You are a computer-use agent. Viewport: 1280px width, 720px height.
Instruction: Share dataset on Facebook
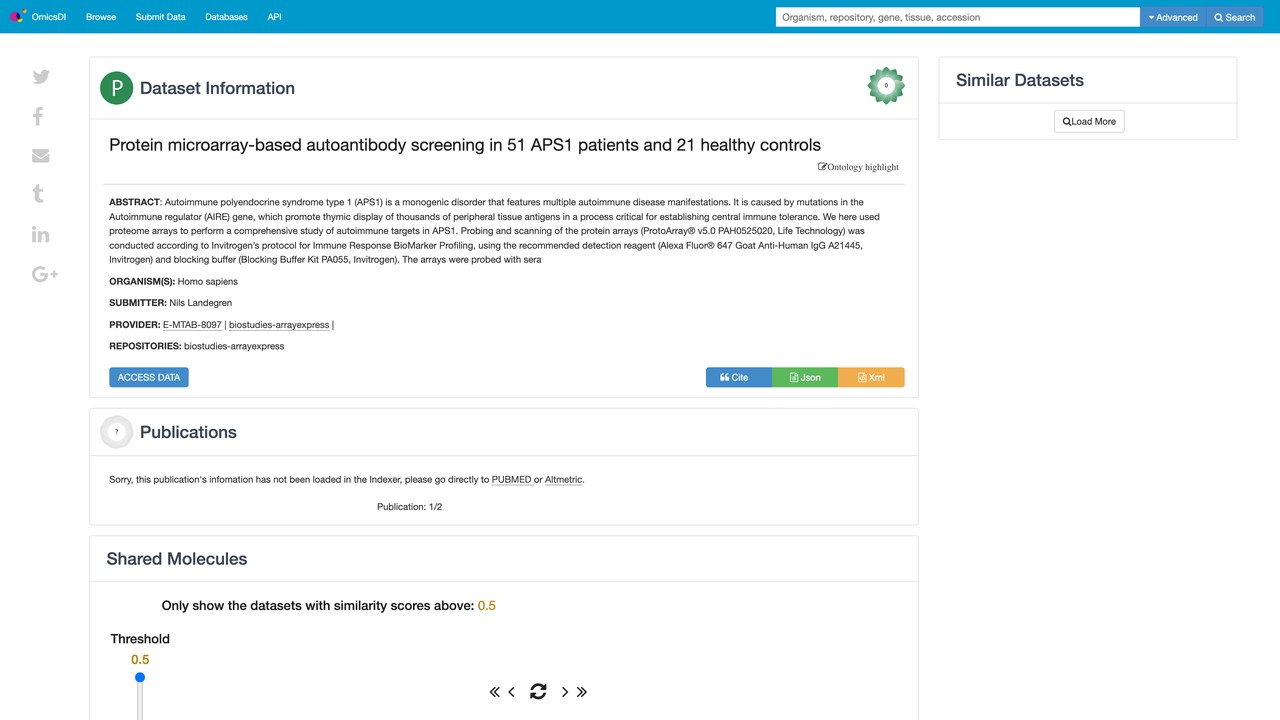[38, 116]
